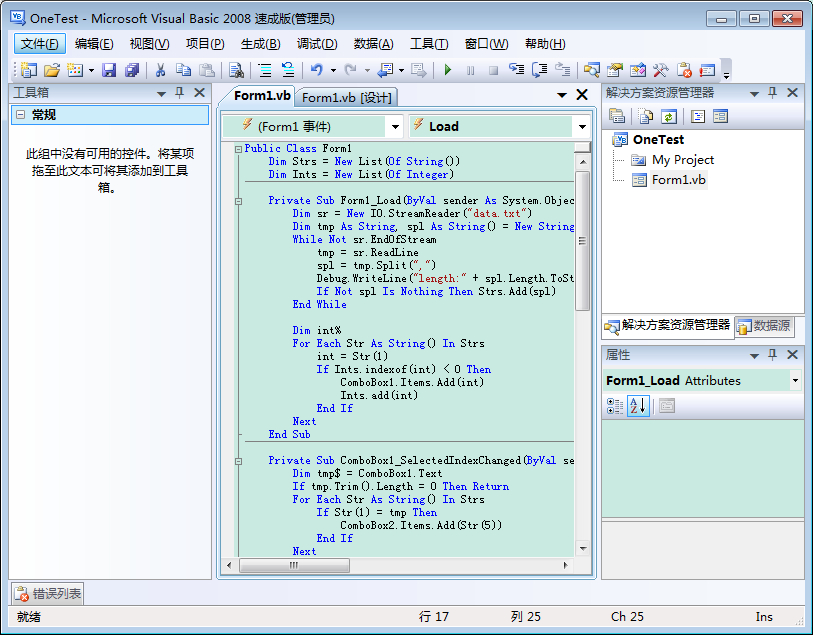Toggle alphabetical sort in Properties panel

pos(638,405)
